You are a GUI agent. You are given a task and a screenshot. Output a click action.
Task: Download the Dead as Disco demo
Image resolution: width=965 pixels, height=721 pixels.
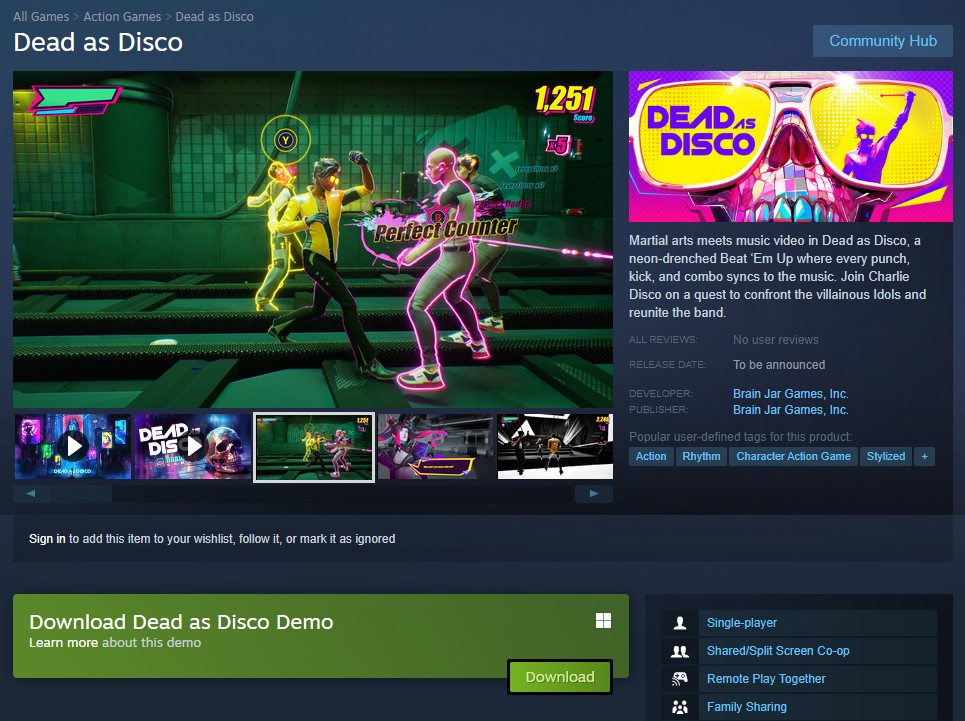click(559, 677)
